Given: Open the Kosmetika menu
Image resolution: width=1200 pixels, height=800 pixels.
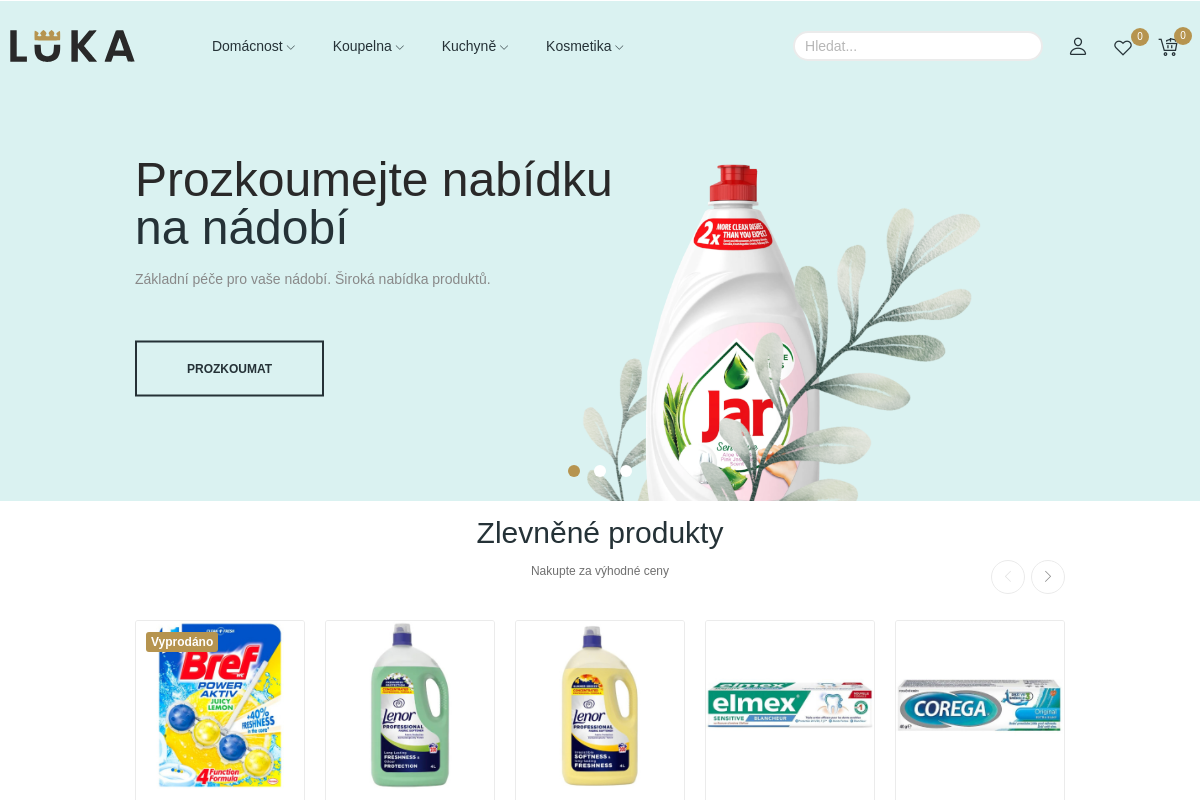Looking at the screenshot, I should pyautogui.click(x=584, y=46).
